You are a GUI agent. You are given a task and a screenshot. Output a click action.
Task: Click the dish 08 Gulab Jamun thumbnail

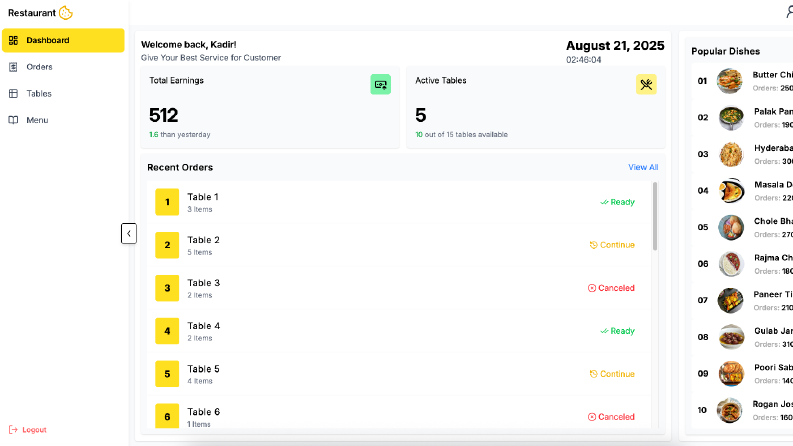tap(731, 337)
